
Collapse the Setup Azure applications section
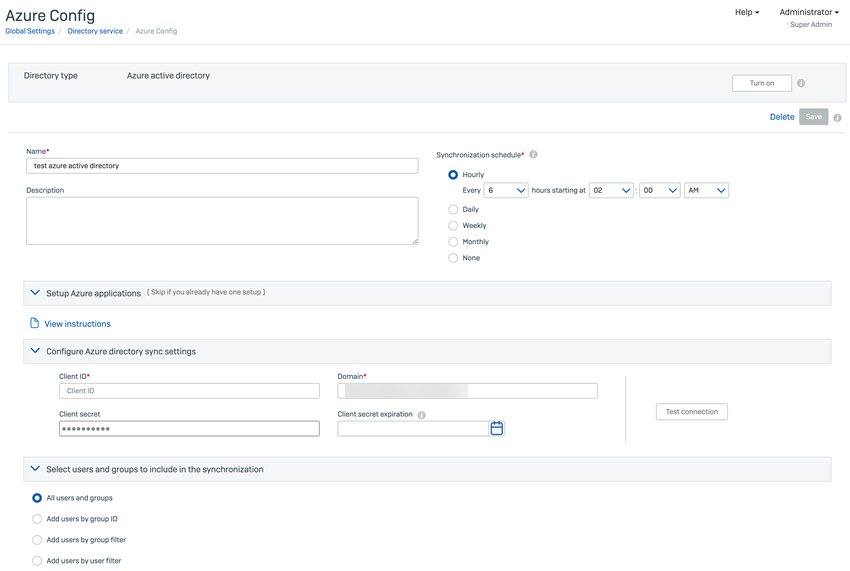coord(35,293)
